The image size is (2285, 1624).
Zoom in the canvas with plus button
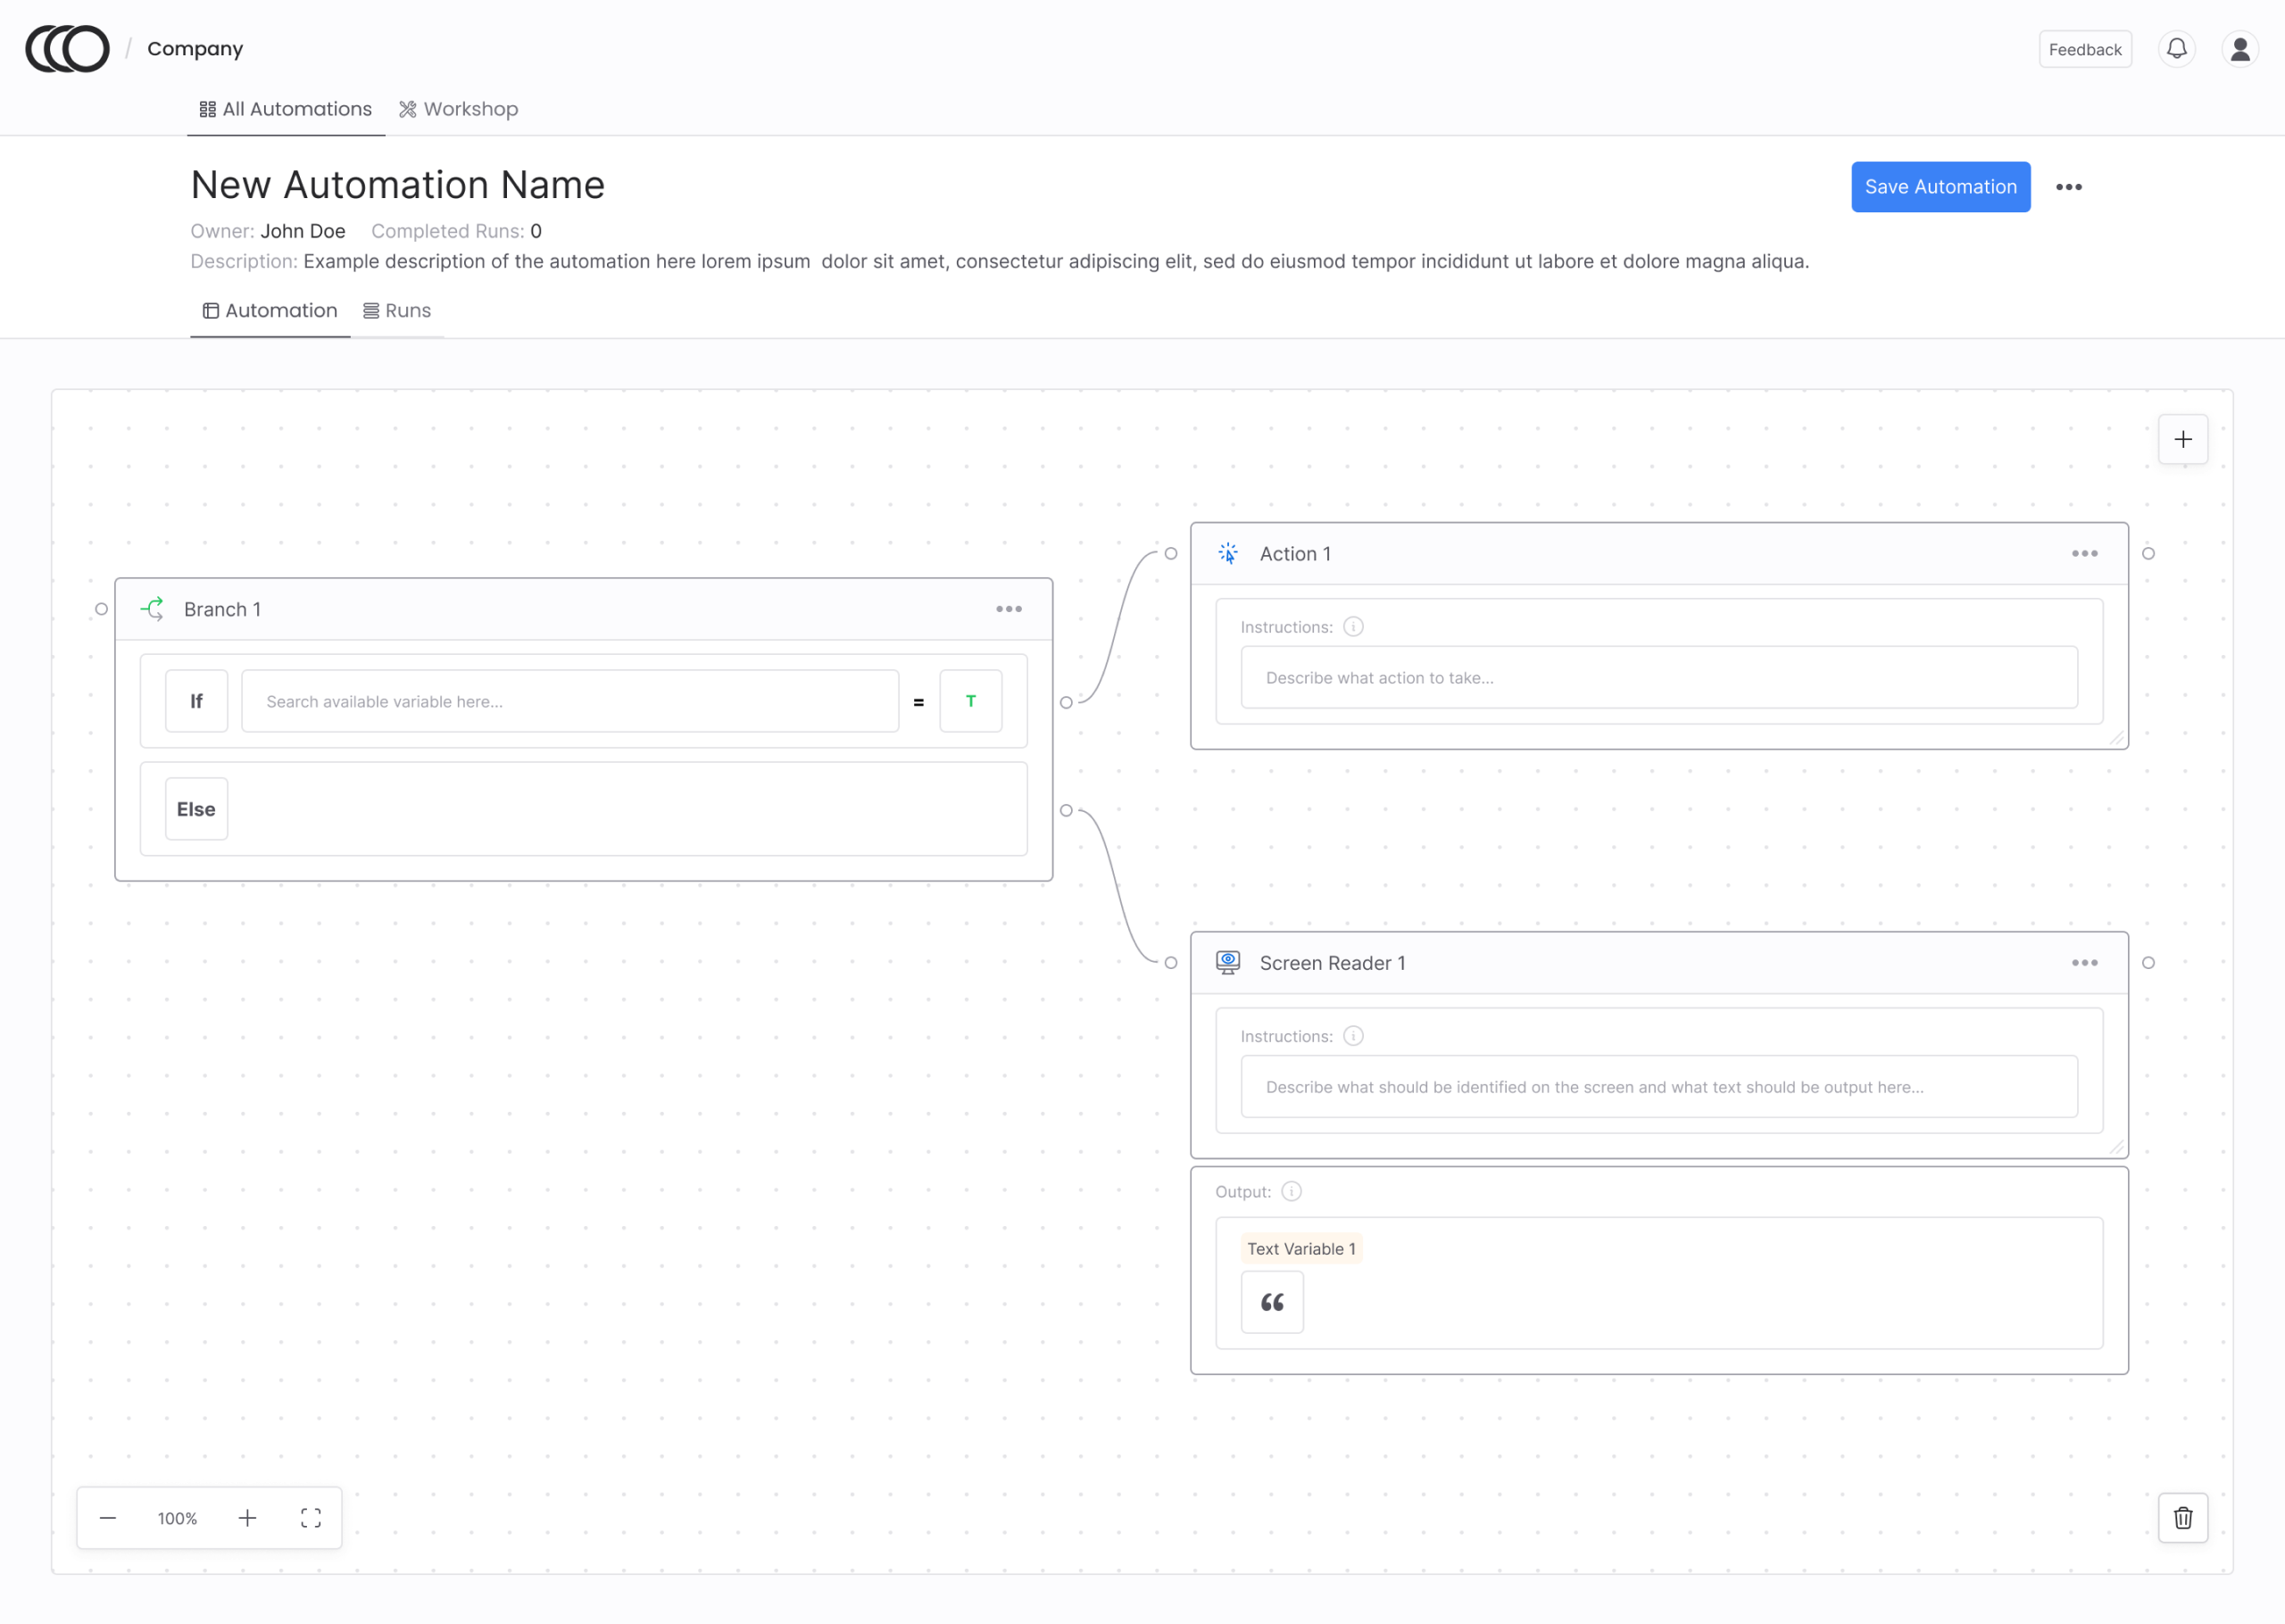coord(247,1518)
